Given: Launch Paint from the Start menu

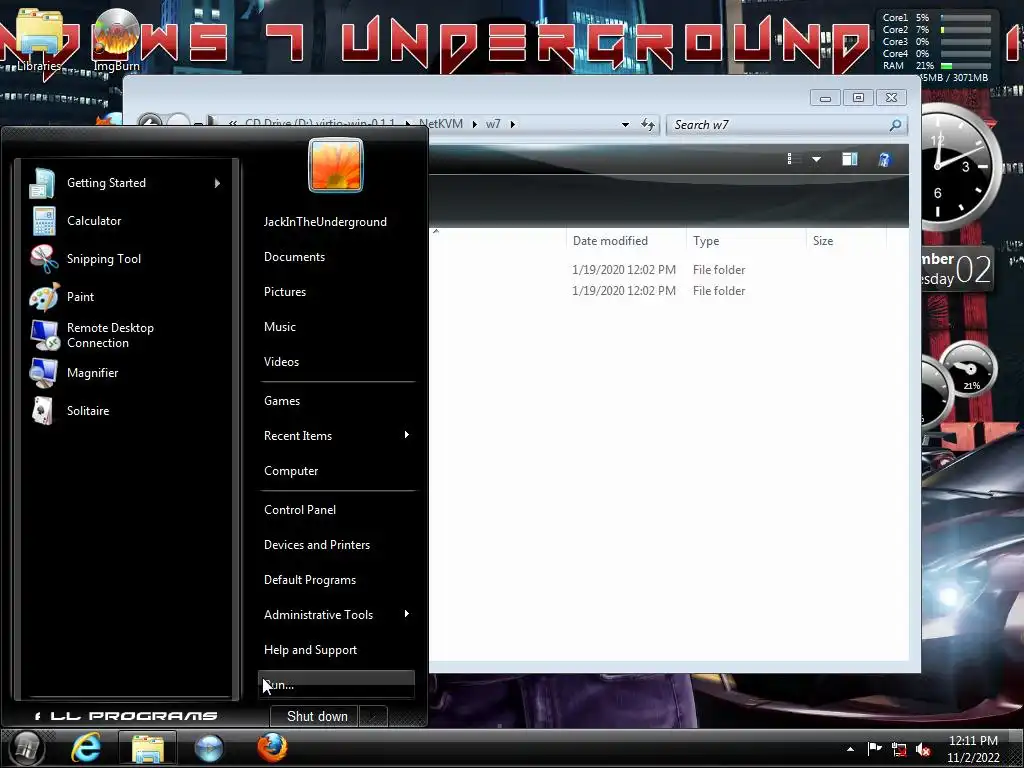Looking at the screenshot, I should point(126,296).
